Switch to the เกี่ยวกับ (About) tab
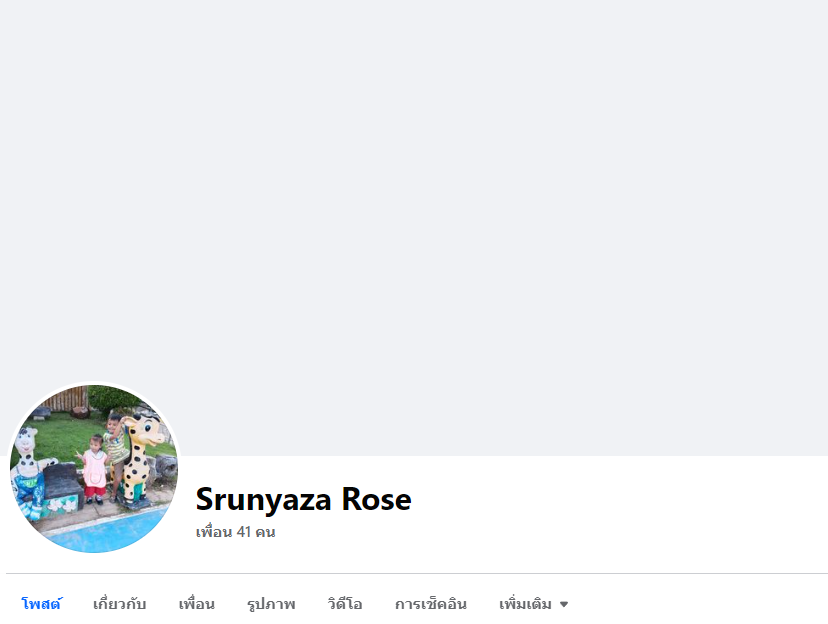 pyautogui.click(x=119, y=603)
